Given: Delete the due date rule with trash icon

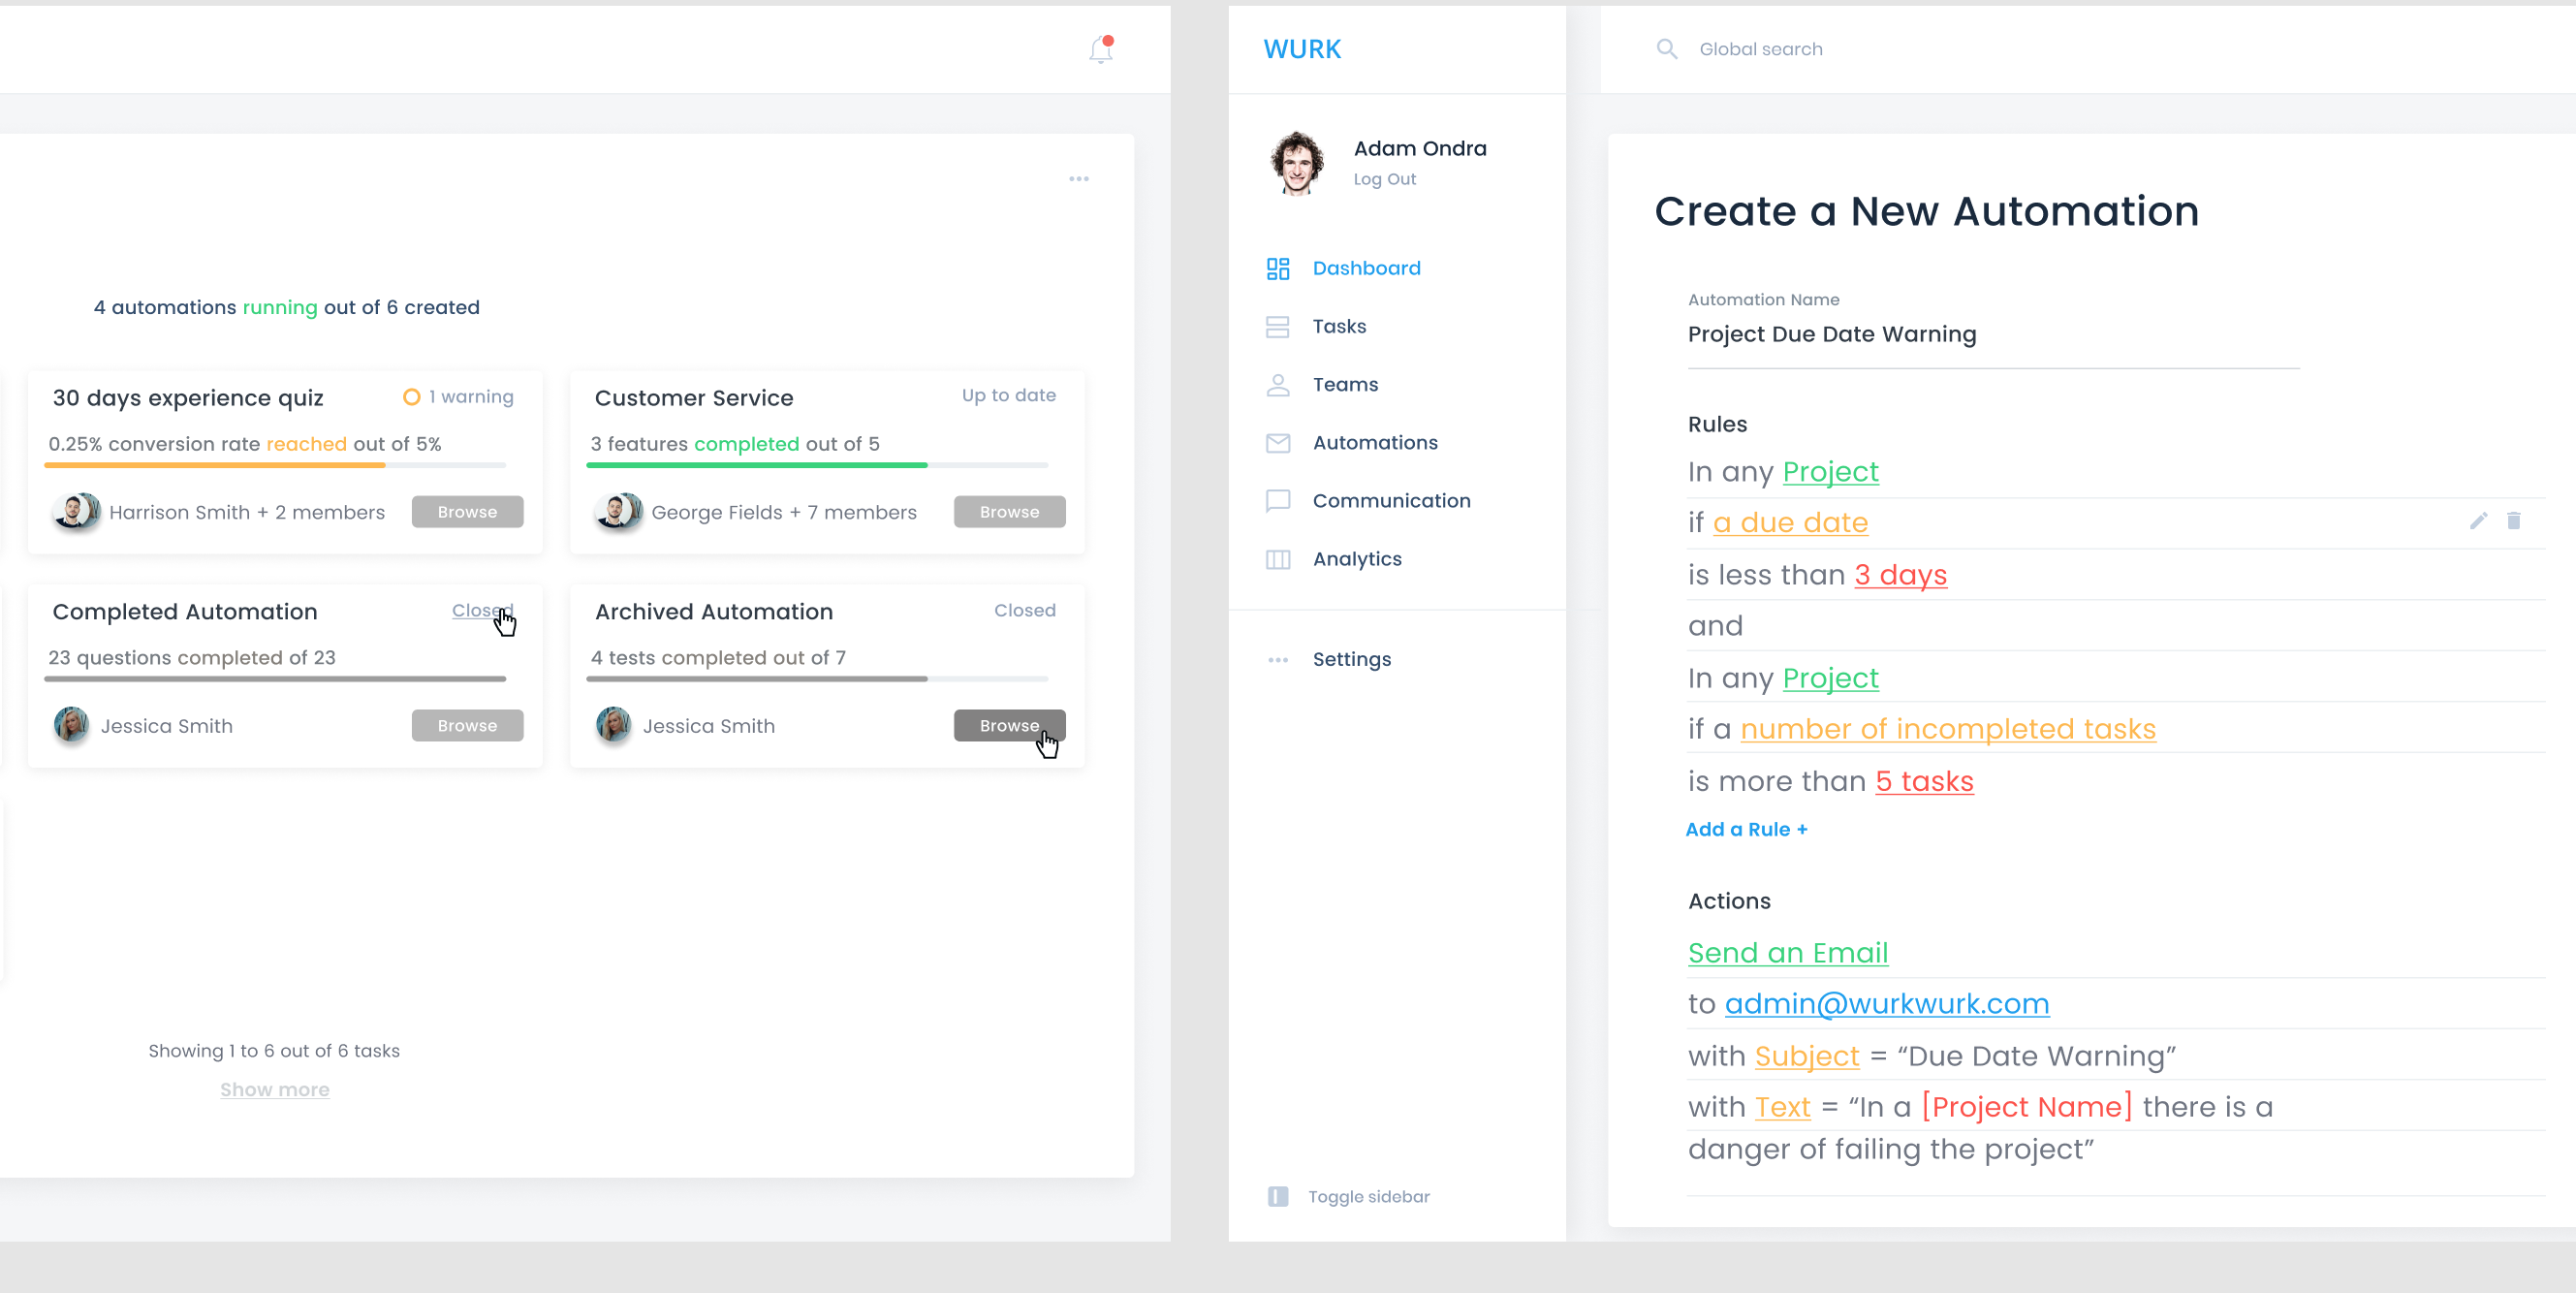Looking at the screenshot, I should [2513, 521].
